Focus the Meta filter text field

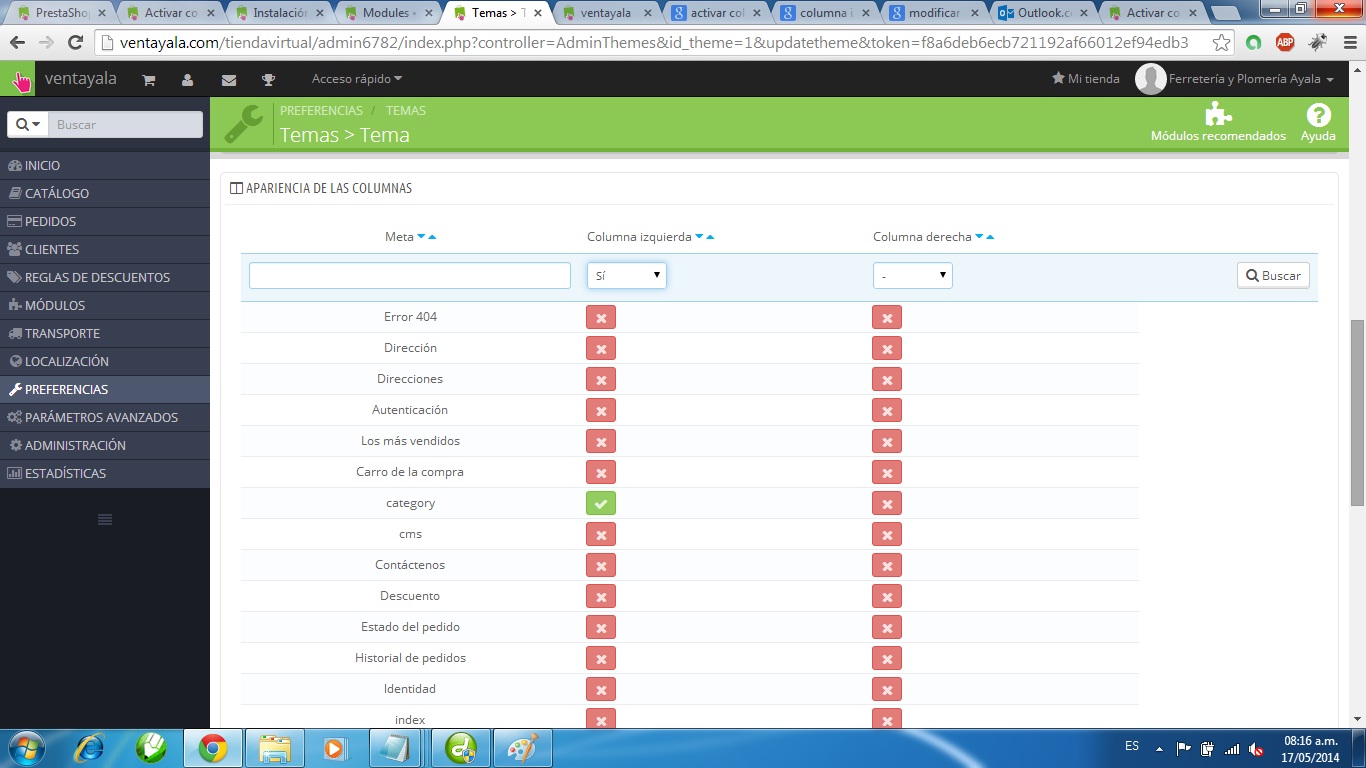(410, 275)
